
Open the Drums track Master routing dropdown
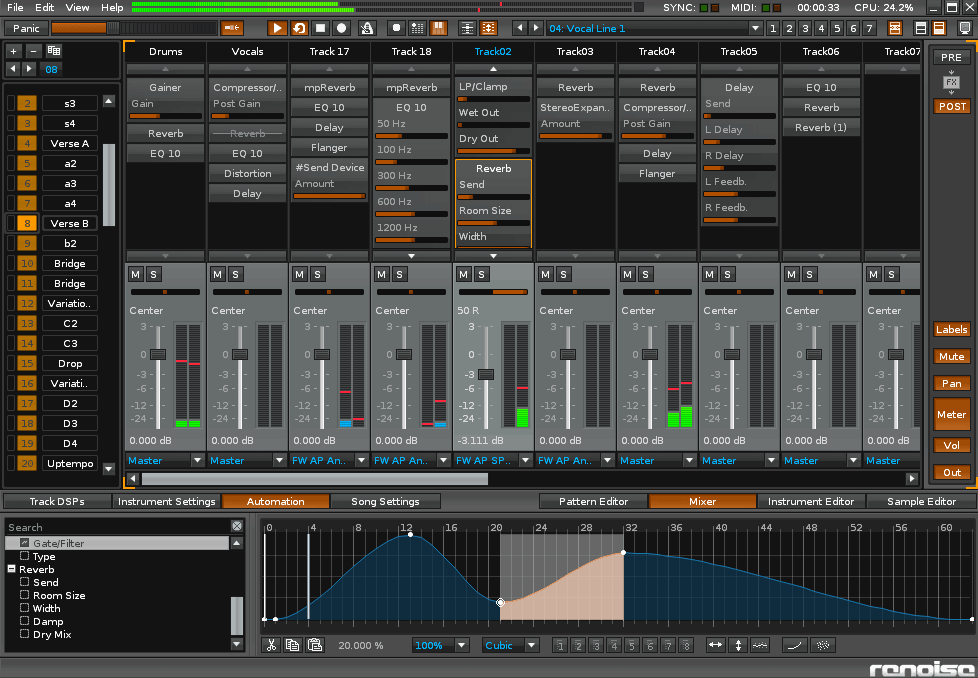click(x=197, y=460)
